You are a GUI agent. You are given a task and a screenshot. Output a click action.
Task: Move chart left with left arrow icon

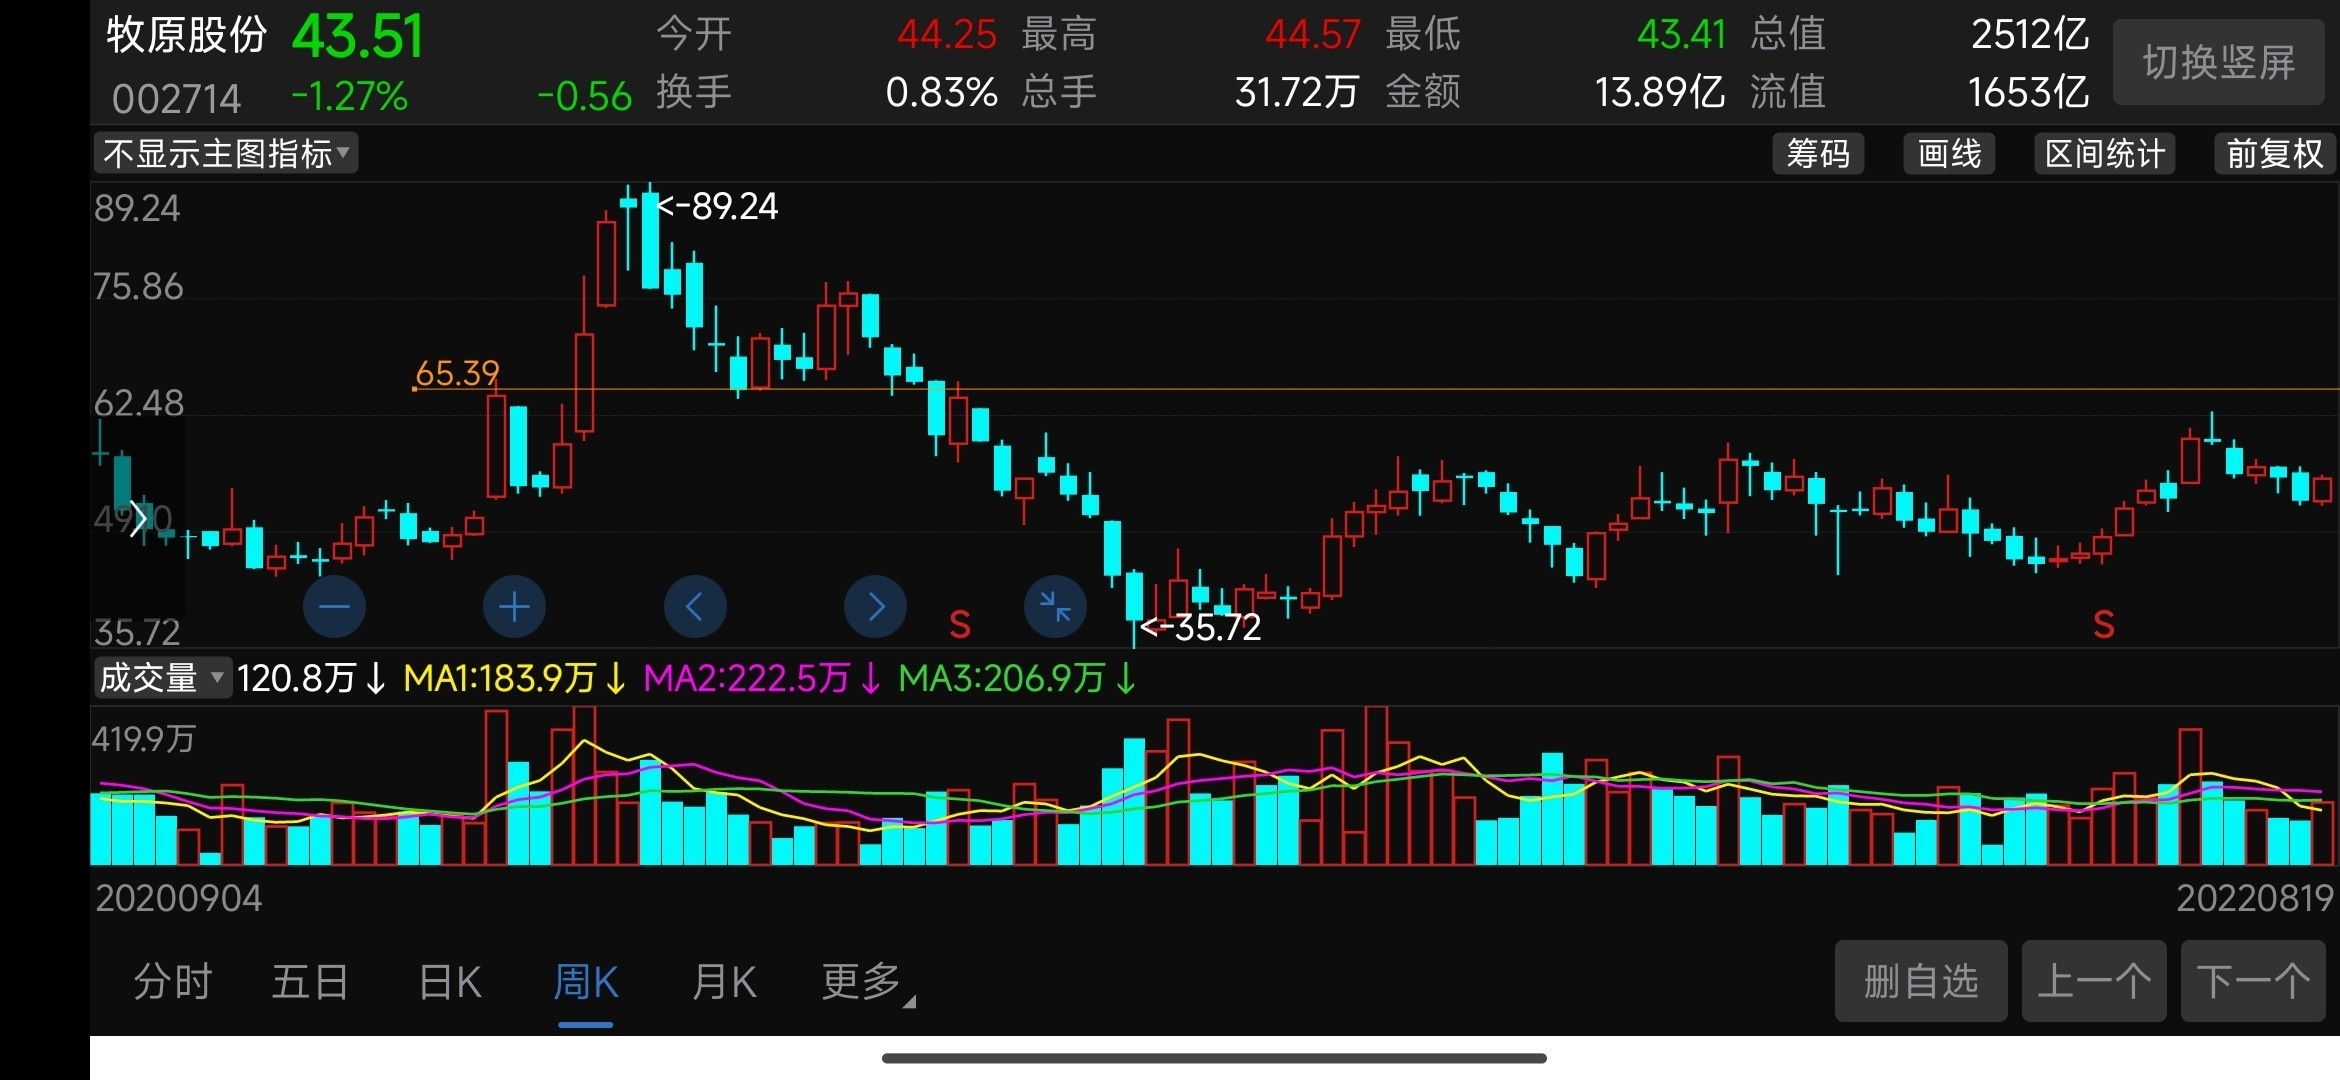click(695, 606)
